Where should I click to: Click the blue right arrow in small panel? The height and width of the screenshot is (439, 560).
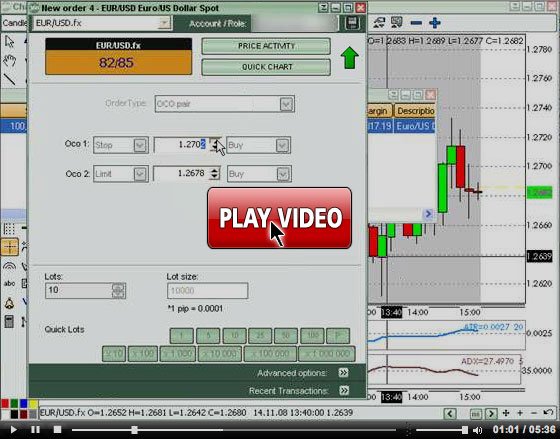point(428,214)
